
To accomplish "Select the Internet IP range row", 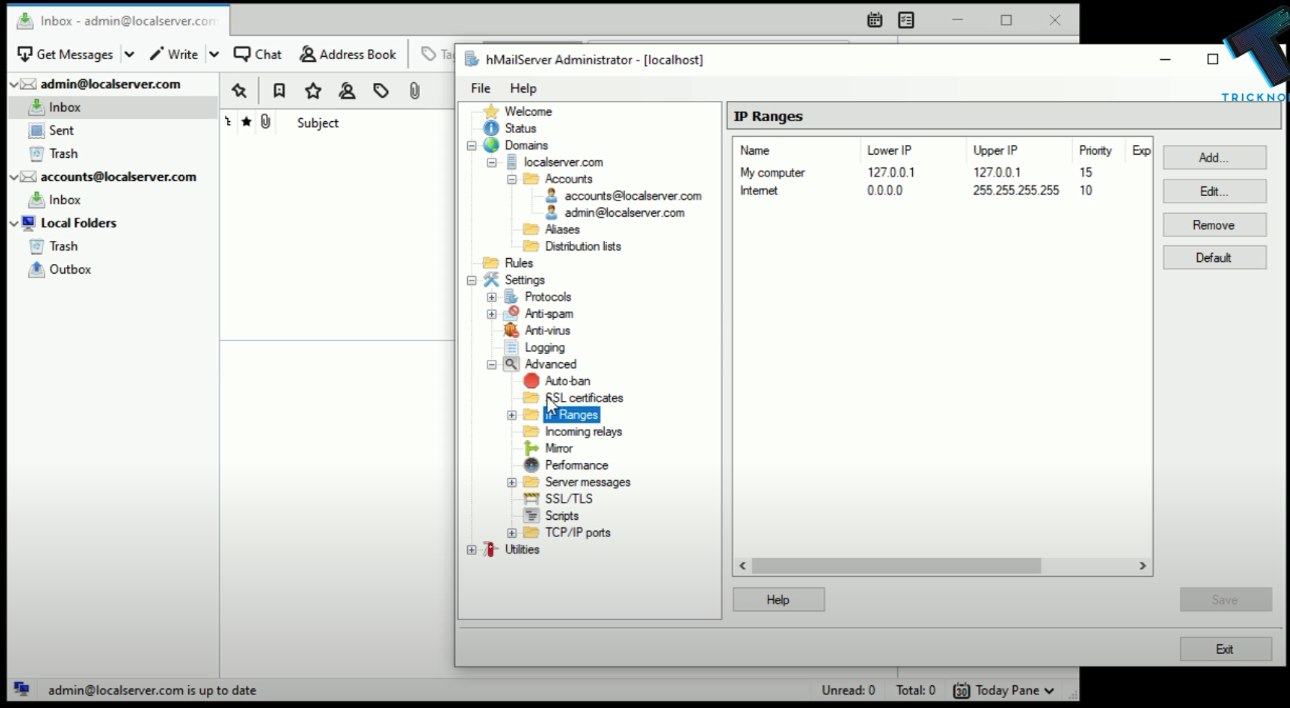I will pos(942,190).
